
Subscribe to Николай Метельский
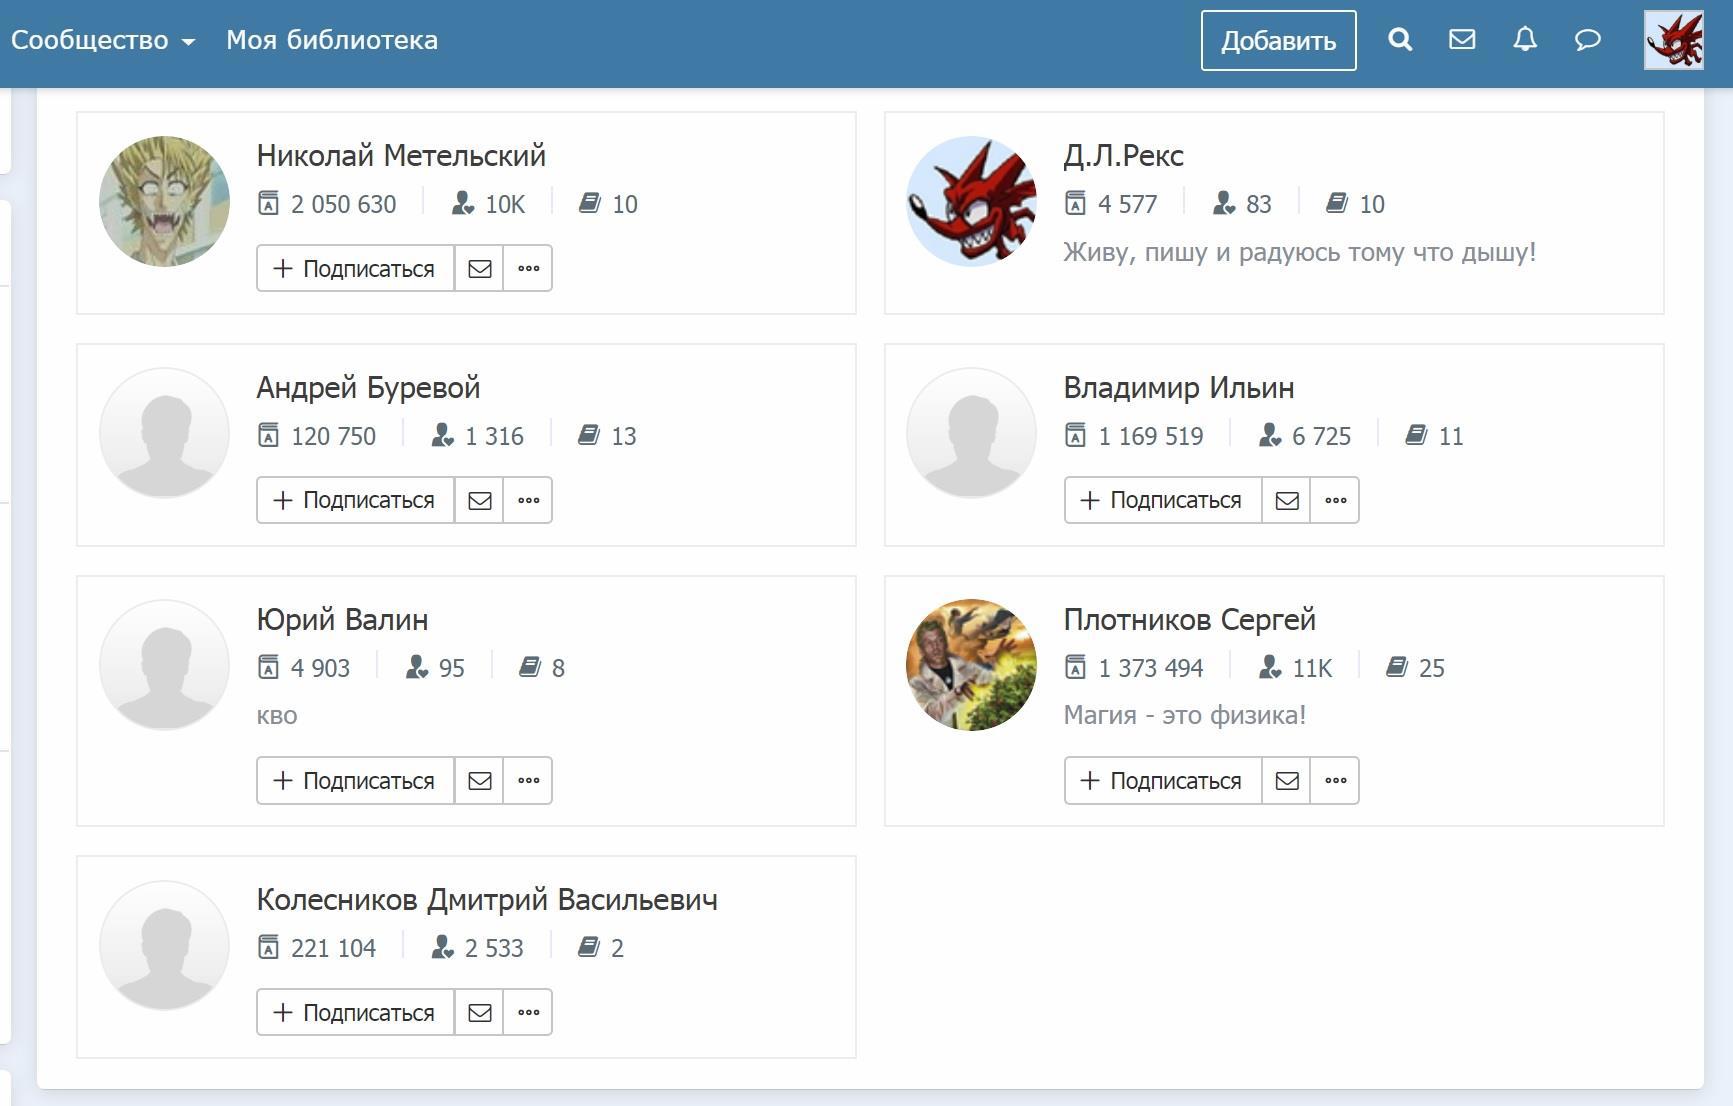(355, 268)
